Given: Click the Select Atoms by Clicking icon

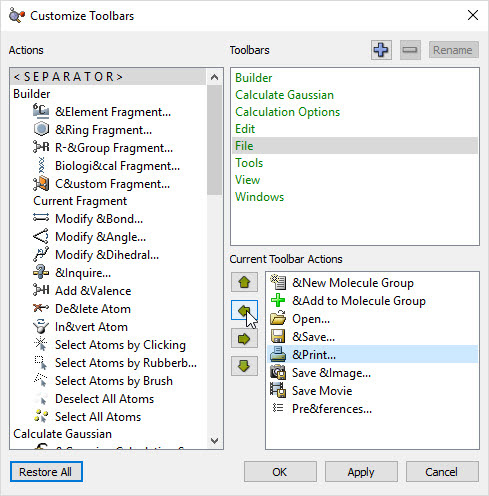Looking at the screenshot, I should (41, 344).
